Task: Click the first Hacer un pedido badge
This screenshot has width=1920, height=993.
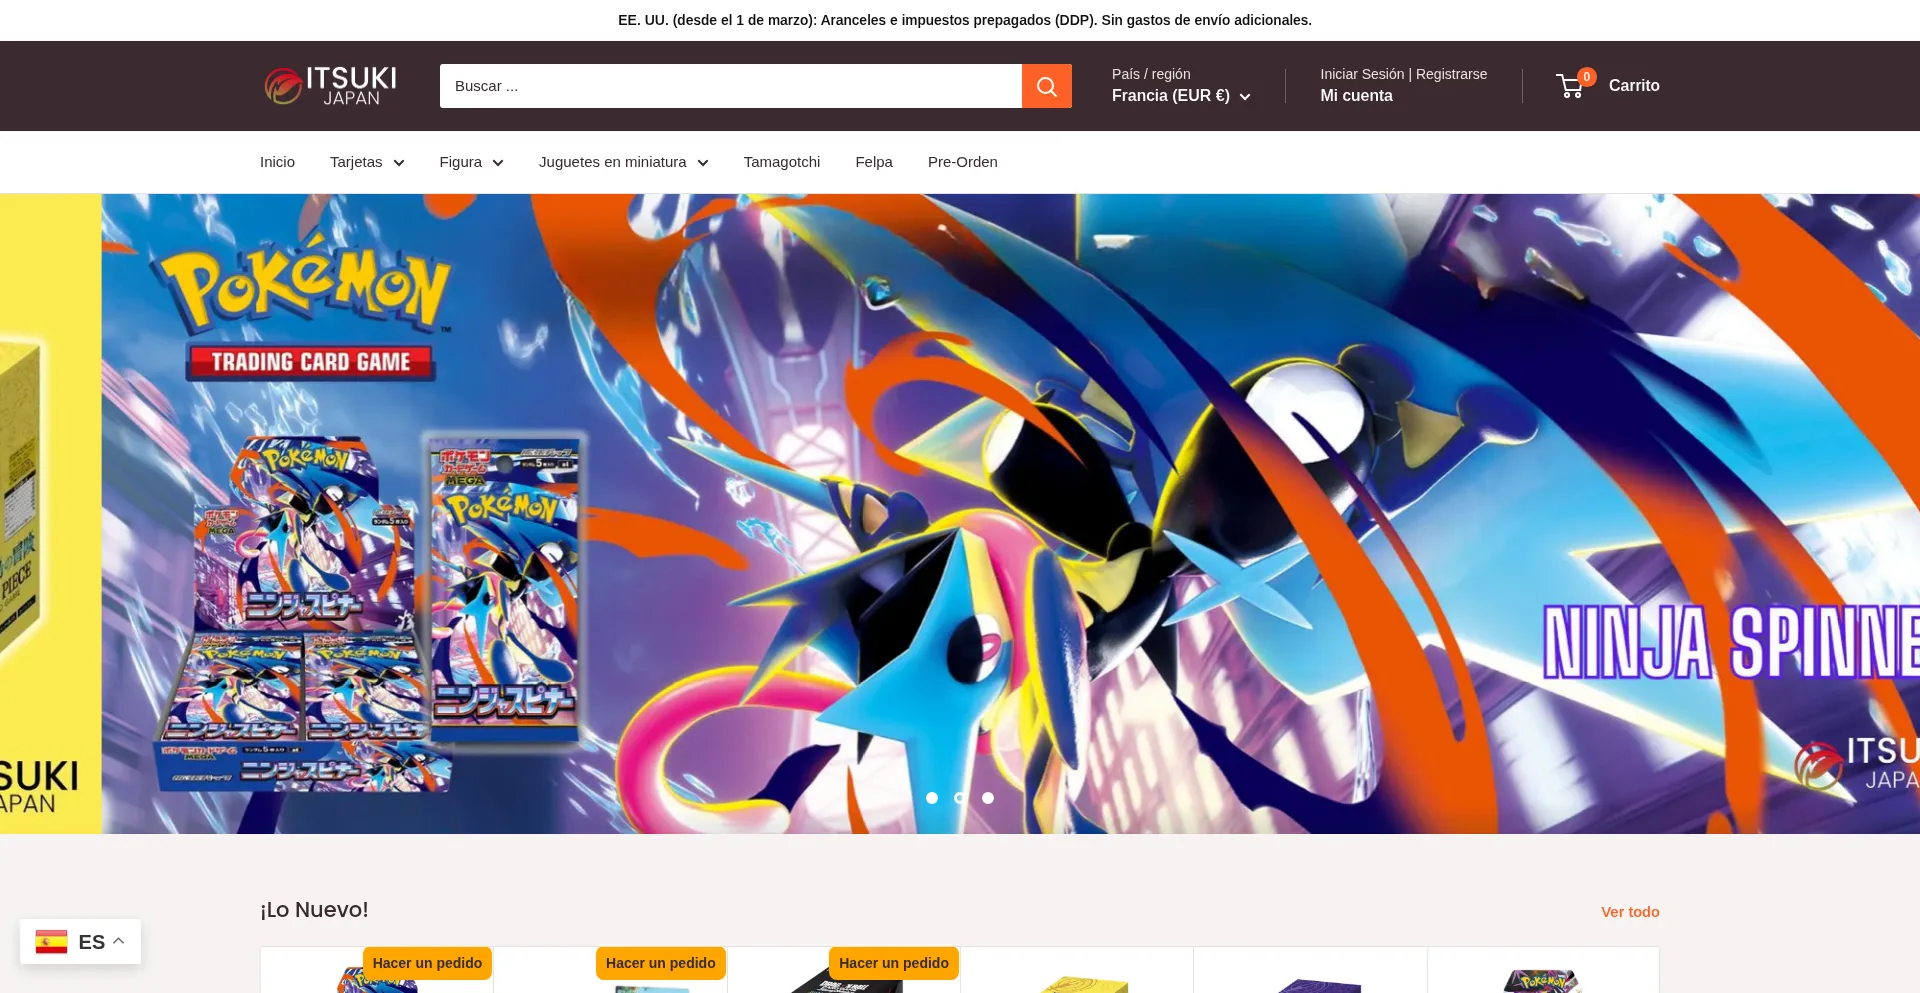Action: [427, 963]
